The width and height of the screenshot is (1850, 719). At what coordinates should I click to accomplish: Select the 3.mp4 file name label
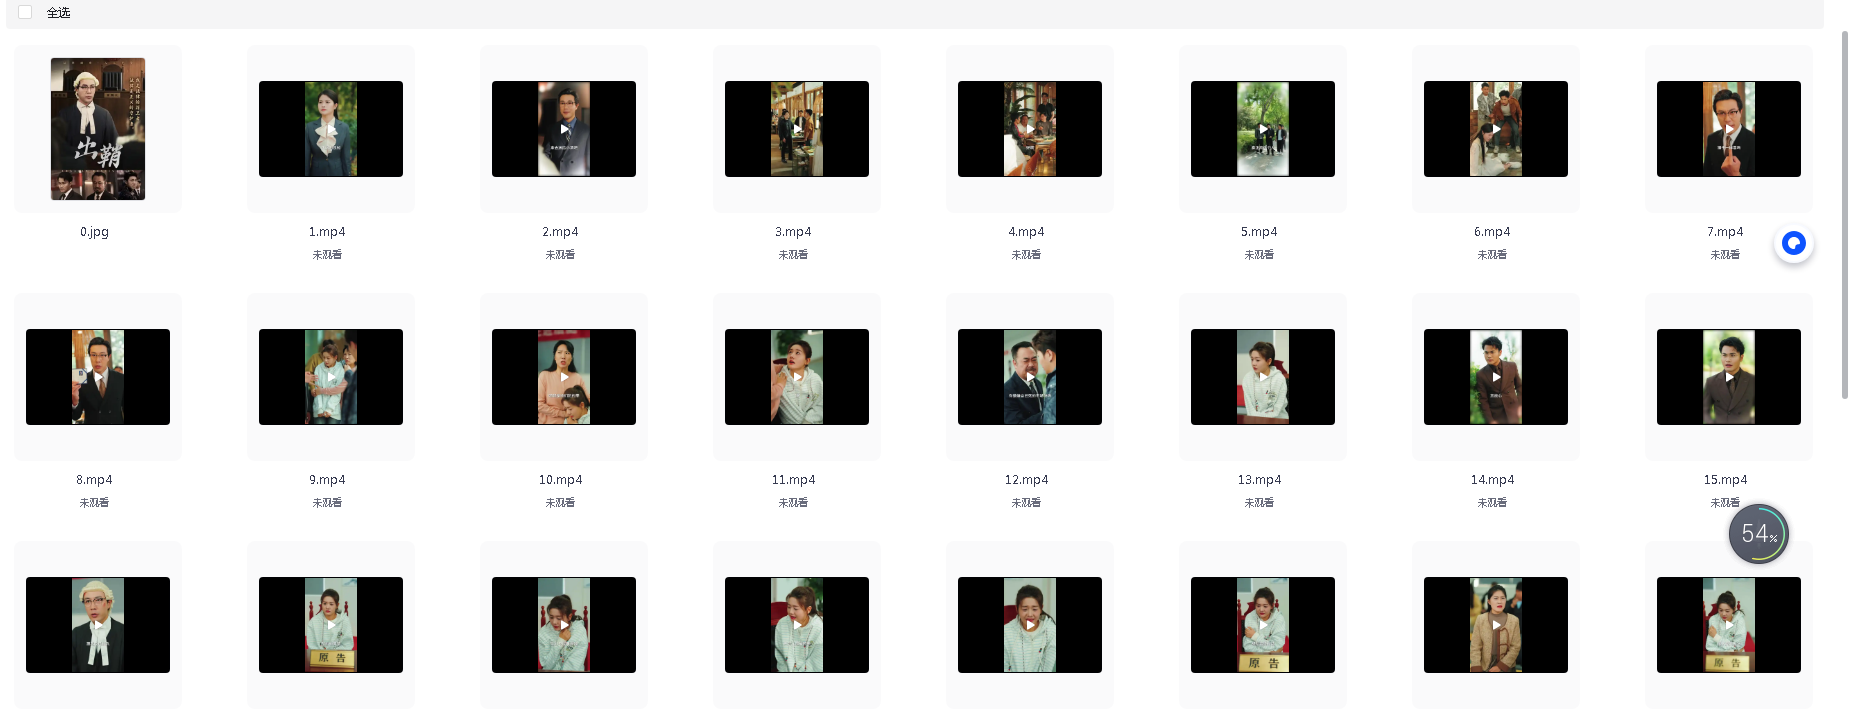793,232
